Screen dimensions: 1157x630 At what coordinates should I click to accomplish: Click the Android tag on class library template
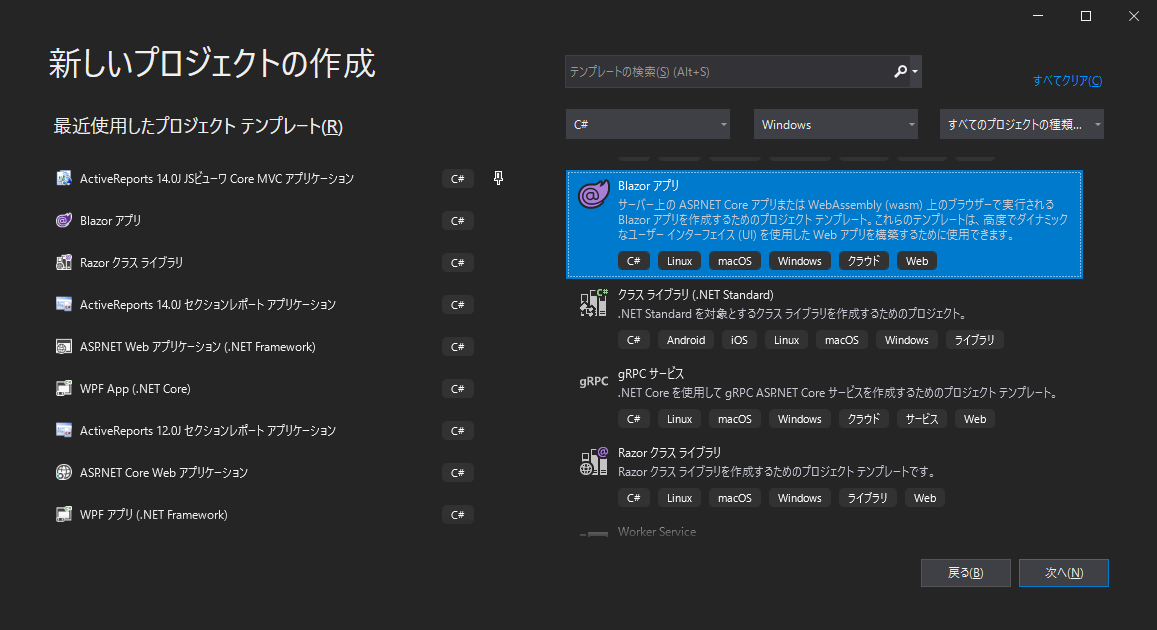coord(686,339)
